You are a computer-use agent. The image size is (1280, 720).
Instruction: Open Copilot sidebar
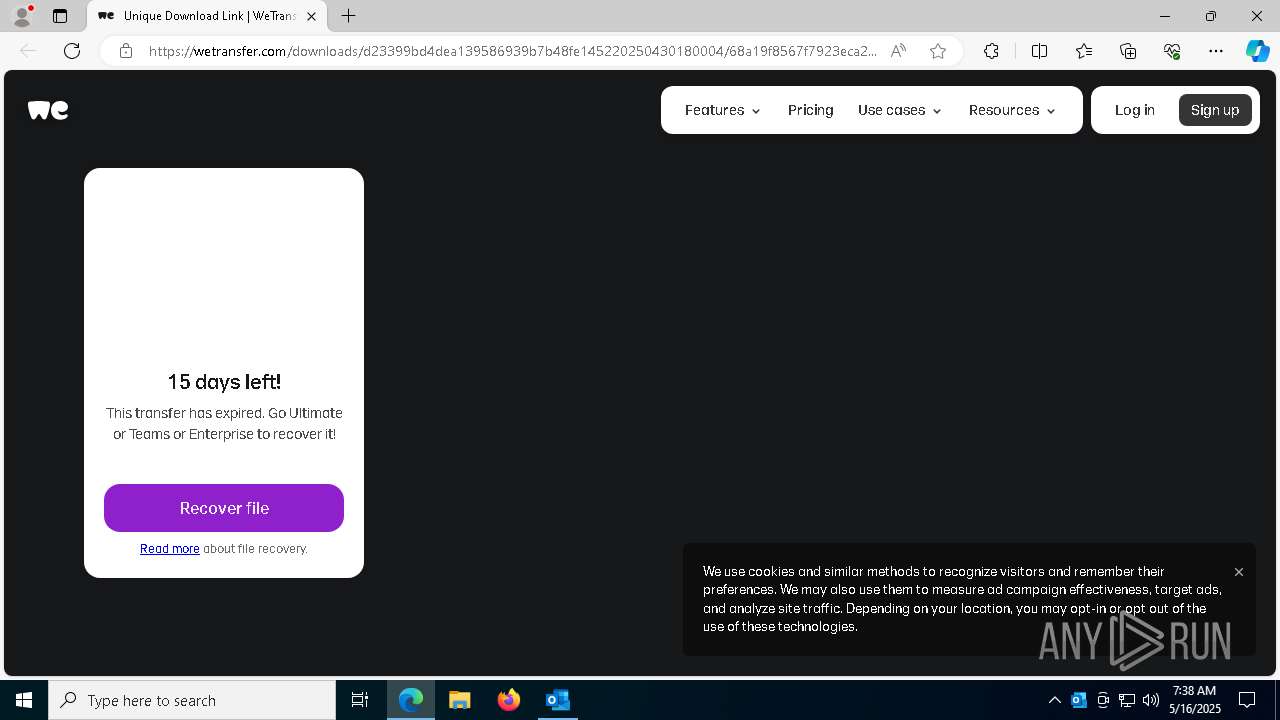coord(1257,51)
